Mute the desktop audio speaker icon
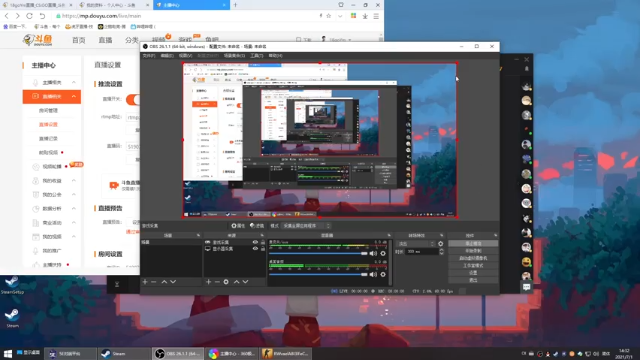The height and width of the screenshot is (360, 640). [373, 274]
